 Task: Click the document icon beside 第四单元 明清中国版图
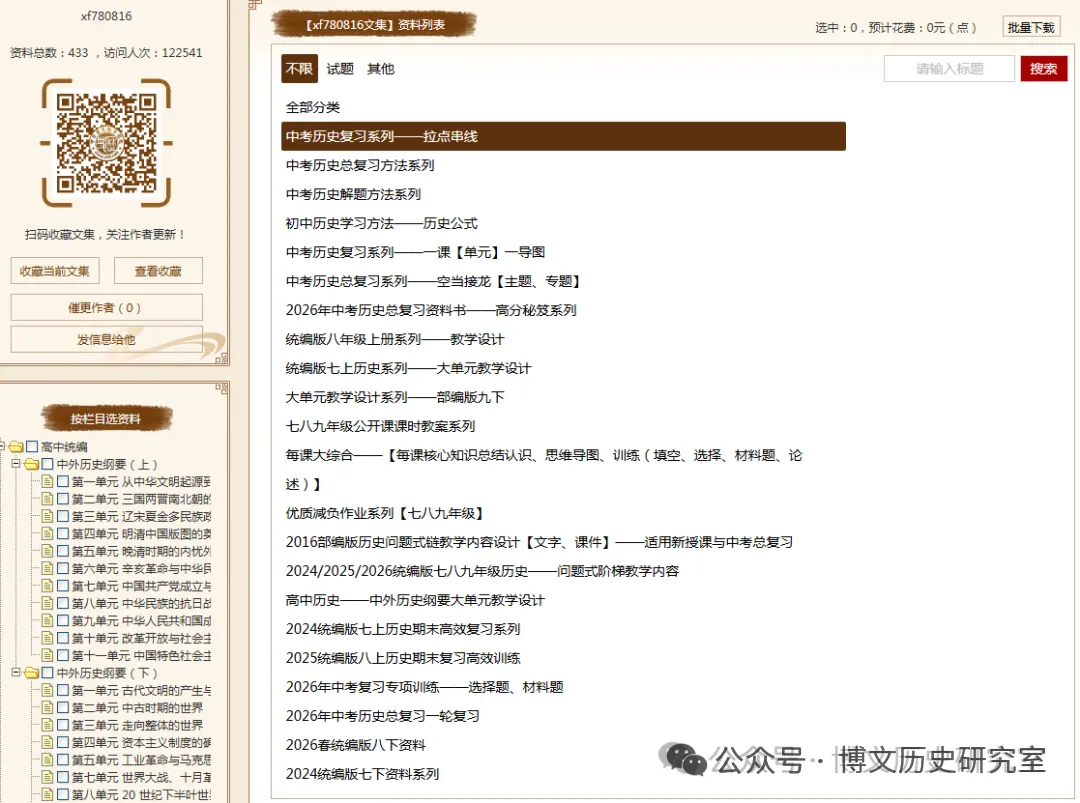47,532
